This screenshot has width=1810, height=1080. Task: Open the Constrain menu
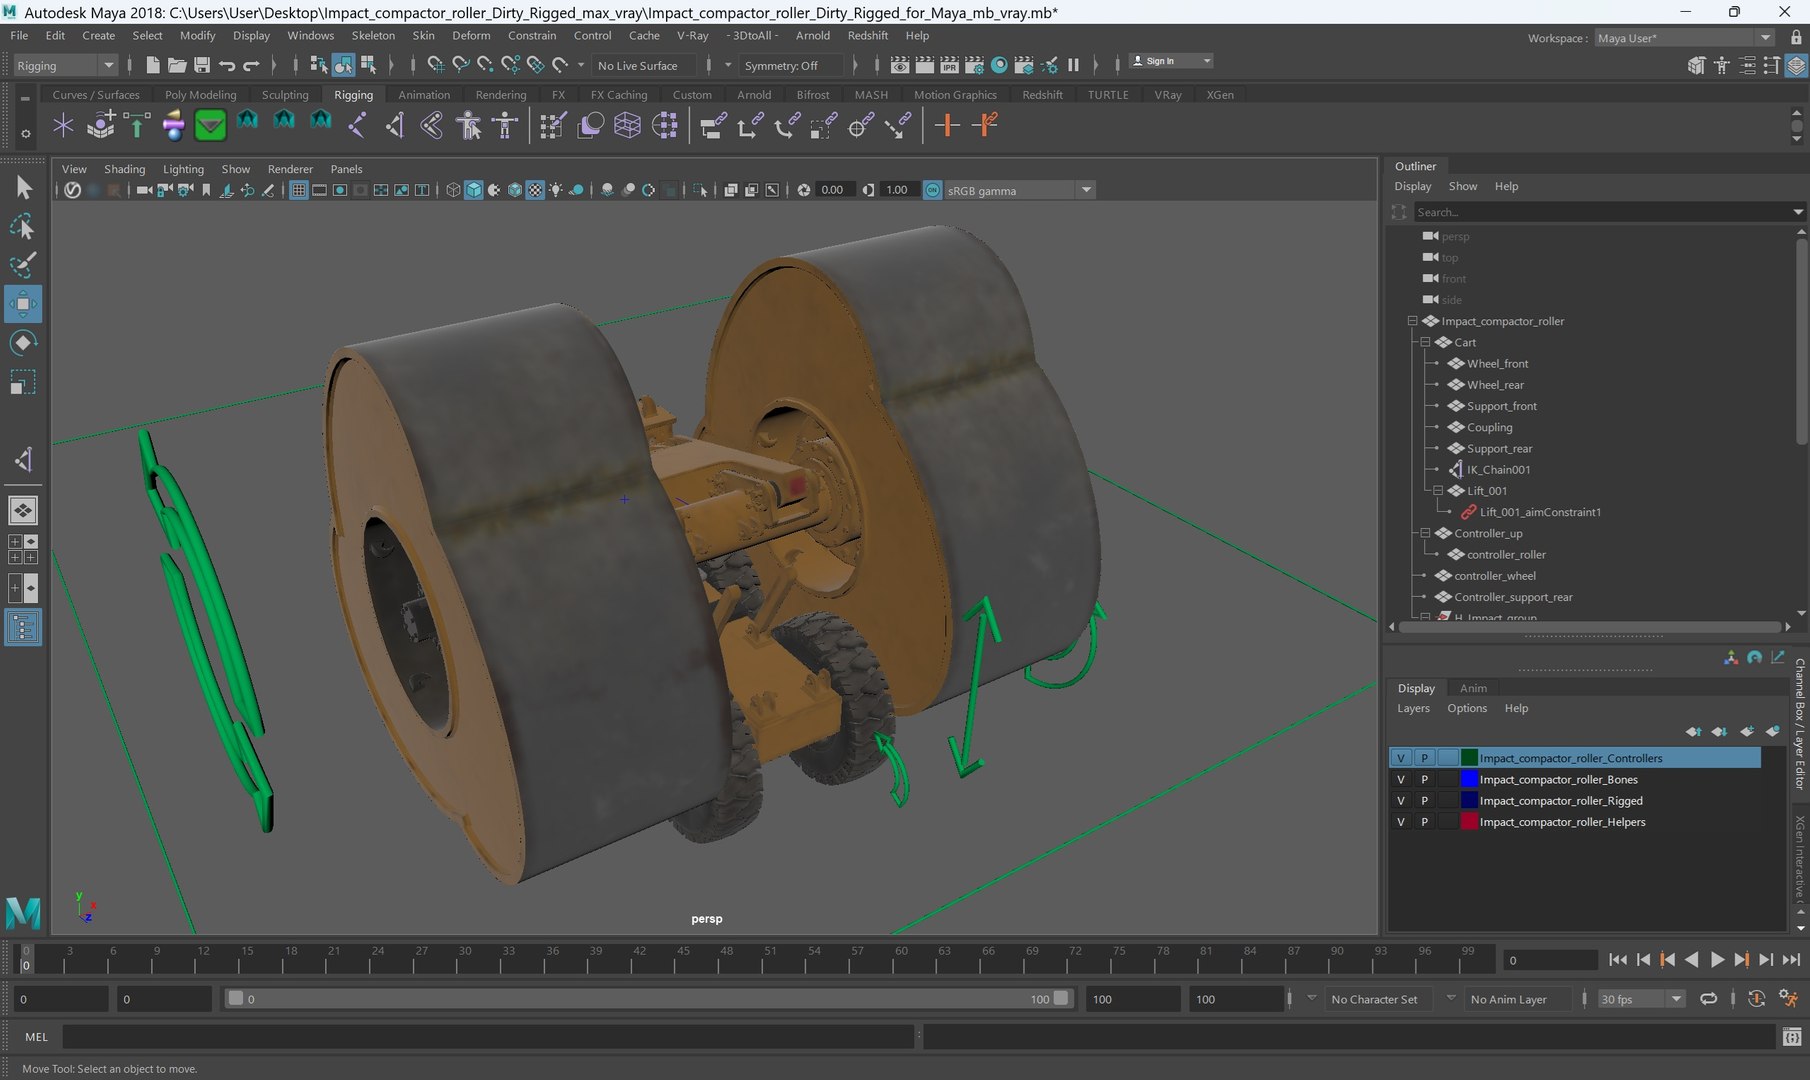pyautogui.click(x=531, y=35)
